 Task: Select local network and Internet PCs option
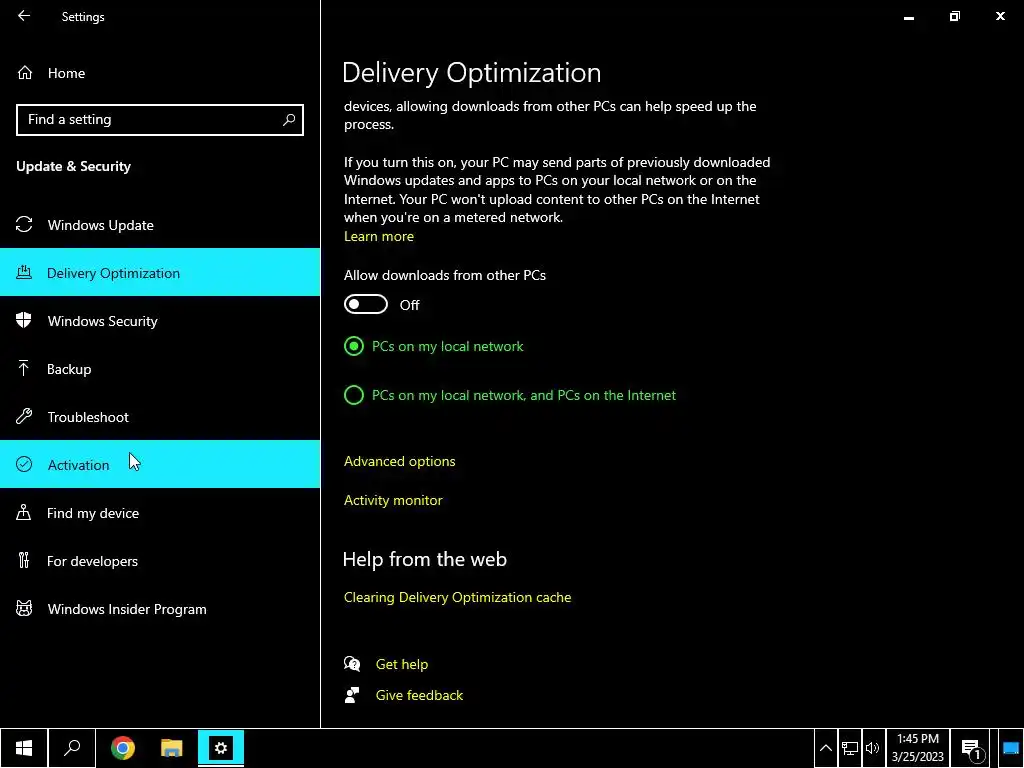tap(509, 395)
